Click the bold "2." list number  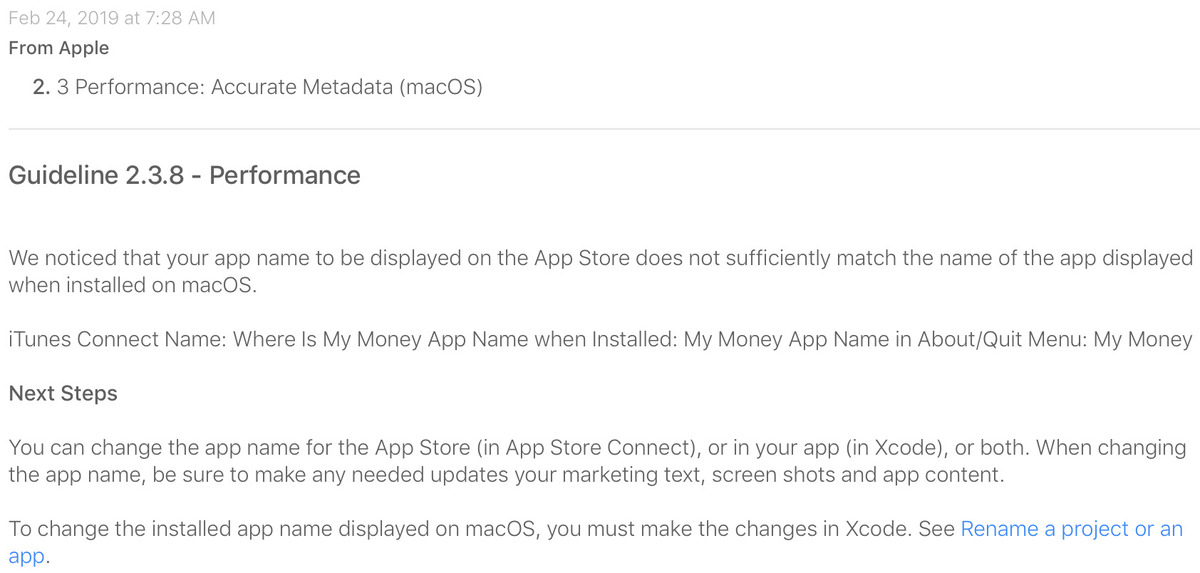click(41, 88)
